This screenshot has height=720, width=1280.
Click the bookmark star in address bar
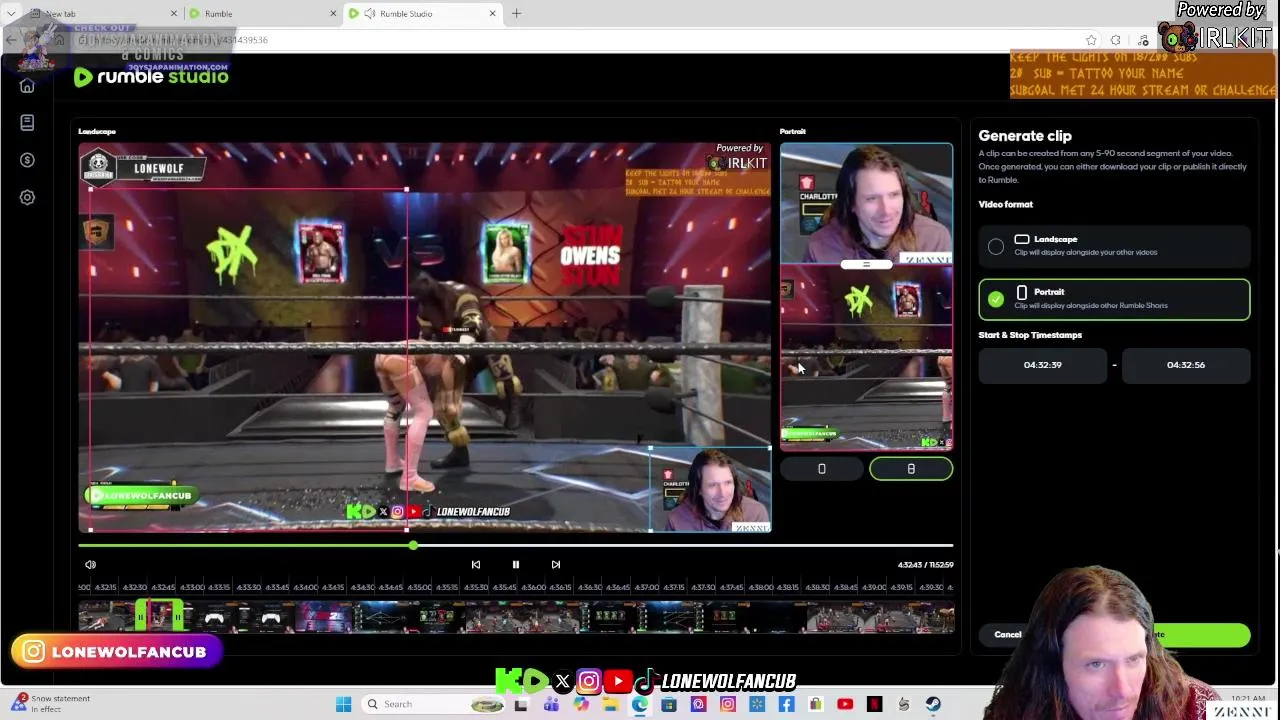pyautogui.click(x=1091, y=40)
